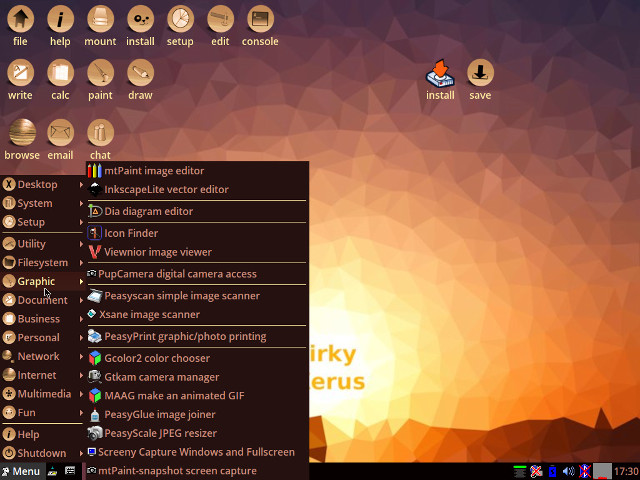Viewport: 640px width, 480px height.
Task: Expand the Network submenu arrow
Action: pos(81,357)
